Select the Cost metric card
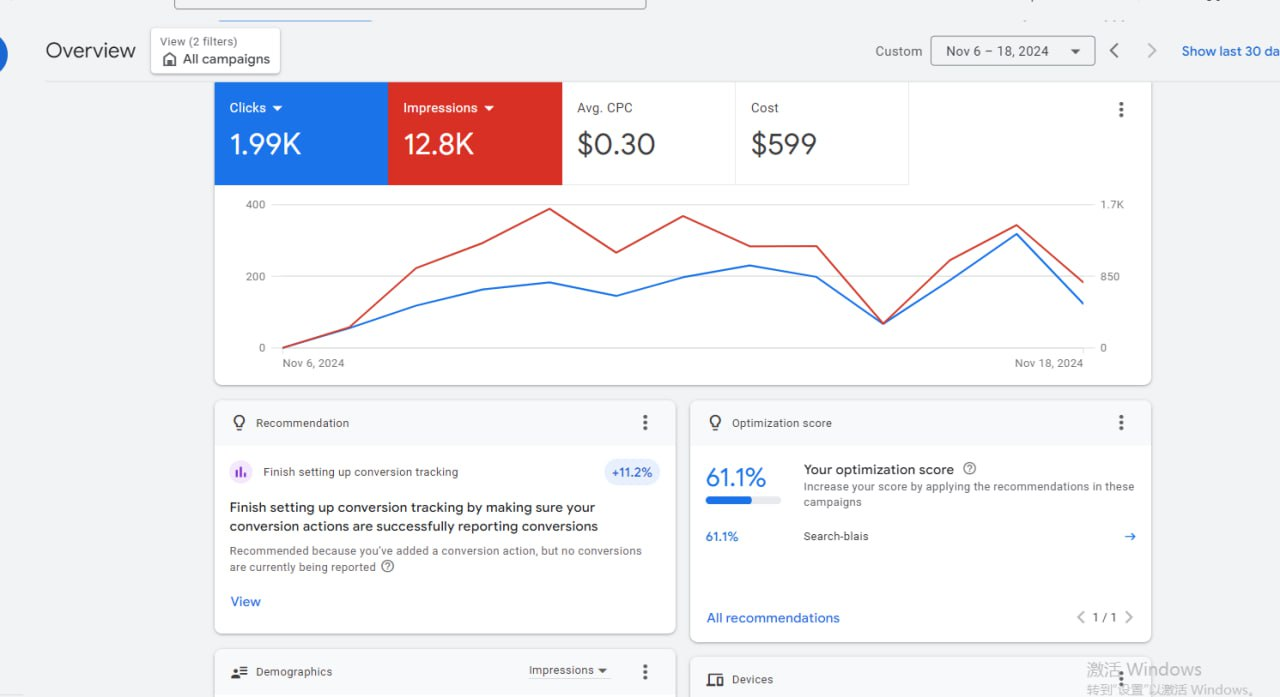This screenshot has height=697, width=1280. [822, 134]
